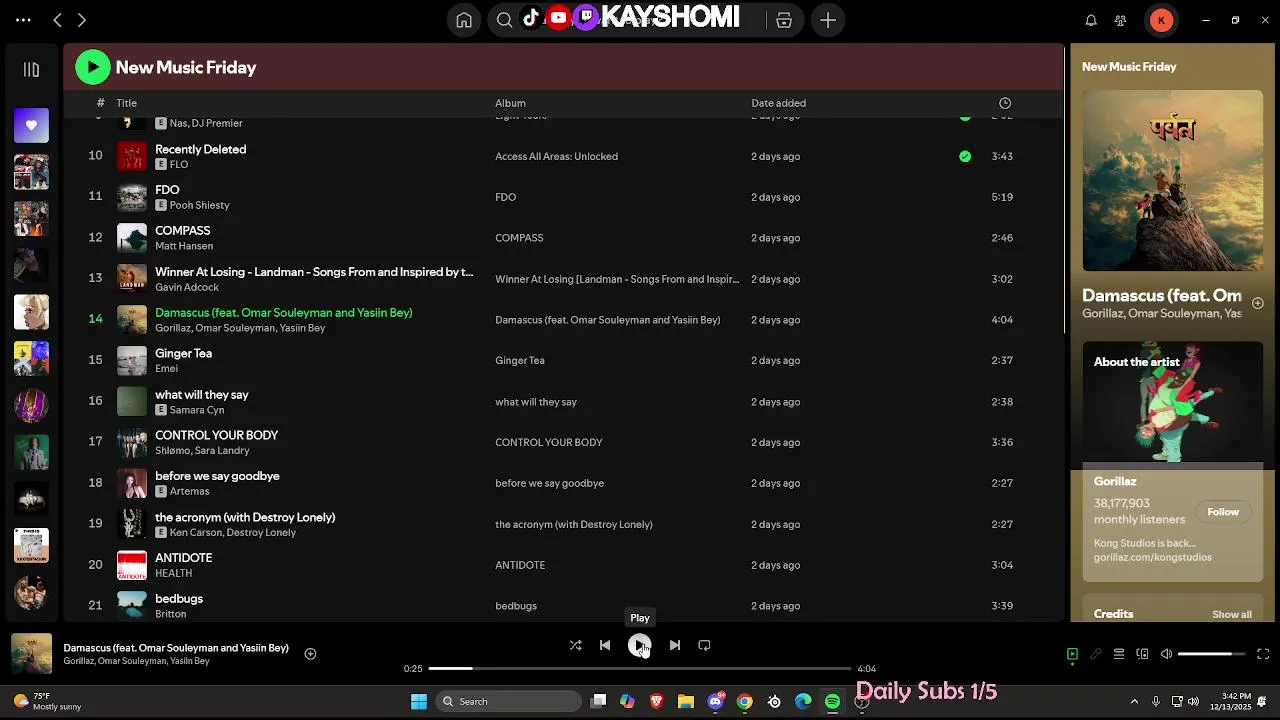The width and height of the screenshot is (1280, 720).
Task: Click the plus Create button
Action: 828,20
